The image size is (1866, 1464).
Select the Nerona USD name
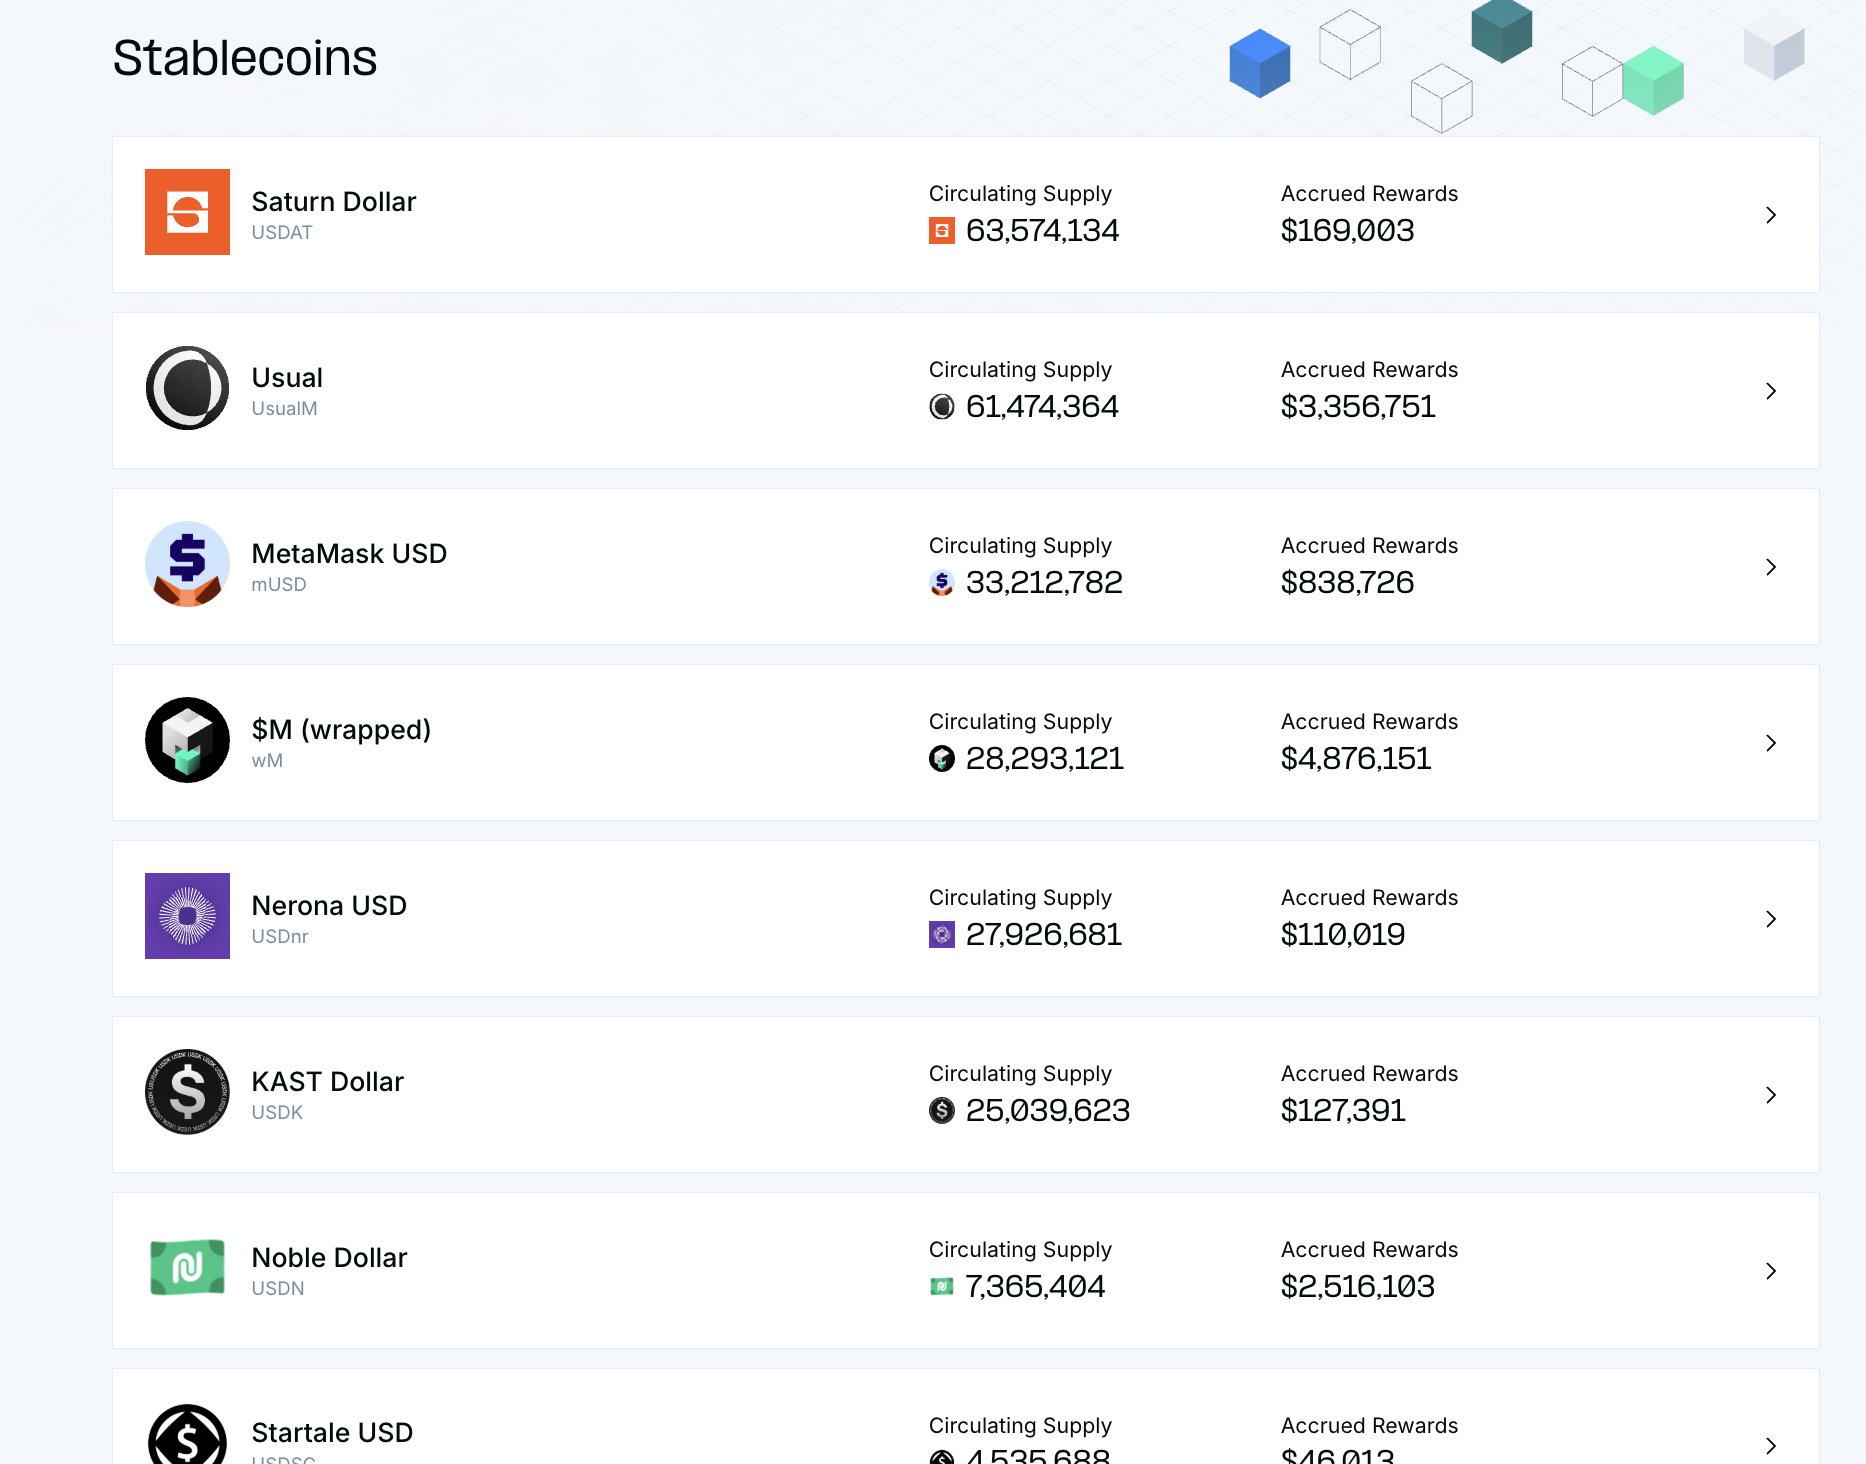tap(329, 906)
